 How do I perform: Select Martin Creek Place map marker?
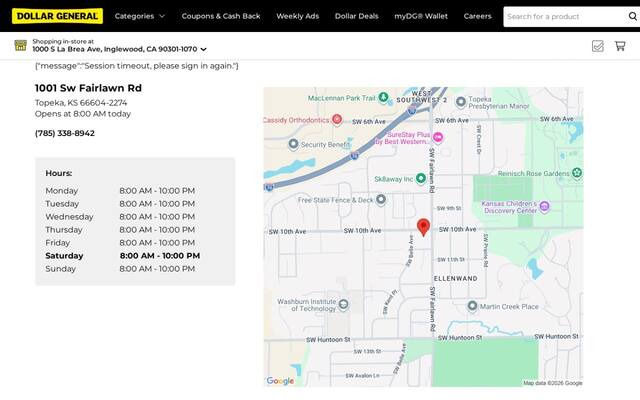pos(472,306)
